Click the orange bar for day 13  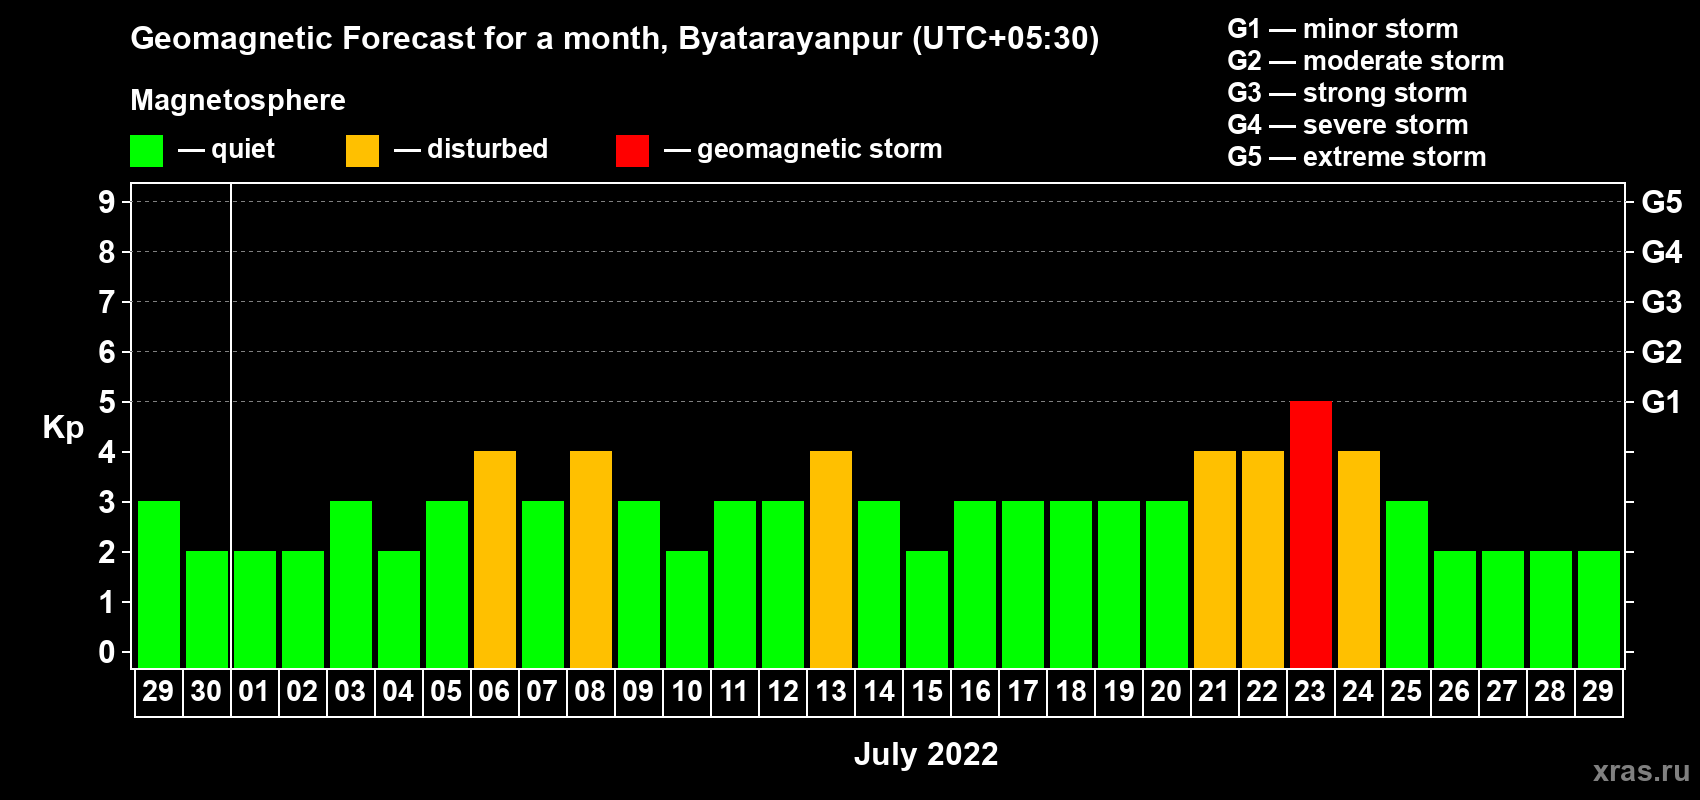tap(831, 559)
